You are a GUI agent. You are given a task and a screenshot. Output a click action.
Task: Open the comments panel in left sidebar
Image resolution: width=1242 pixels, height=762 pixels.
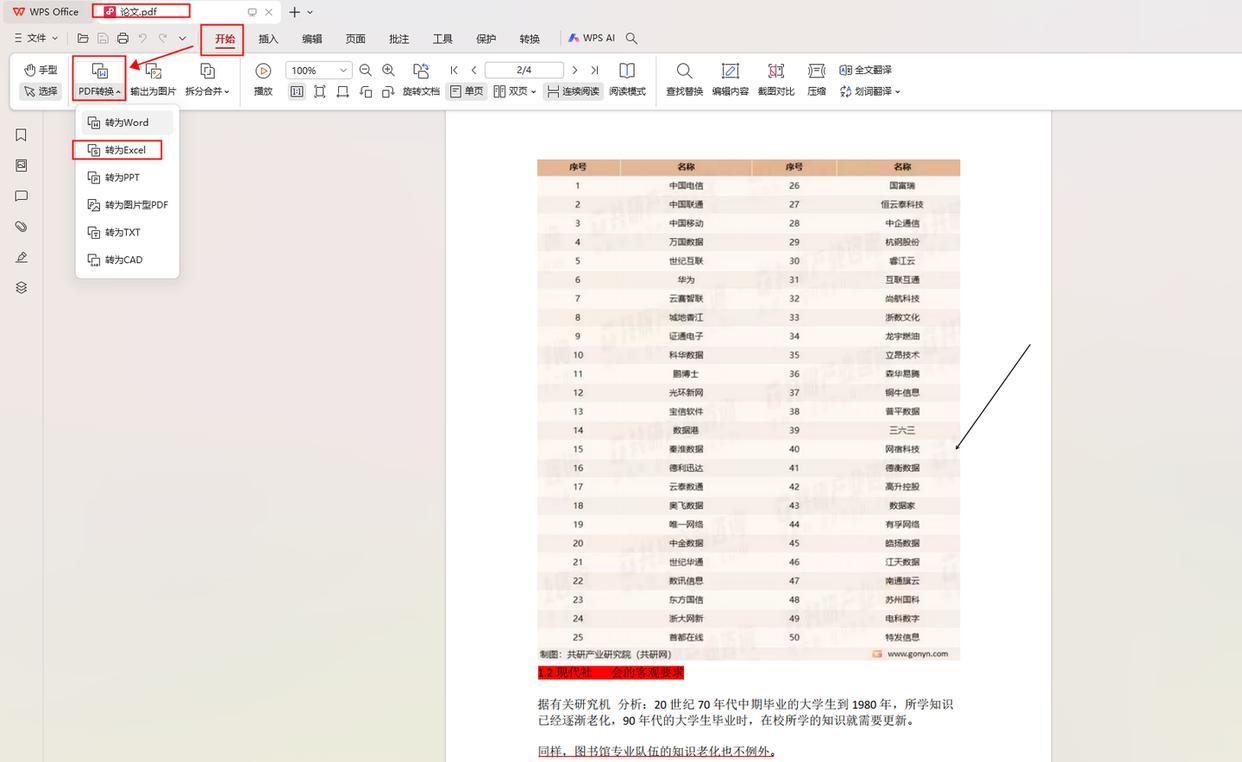20,196
